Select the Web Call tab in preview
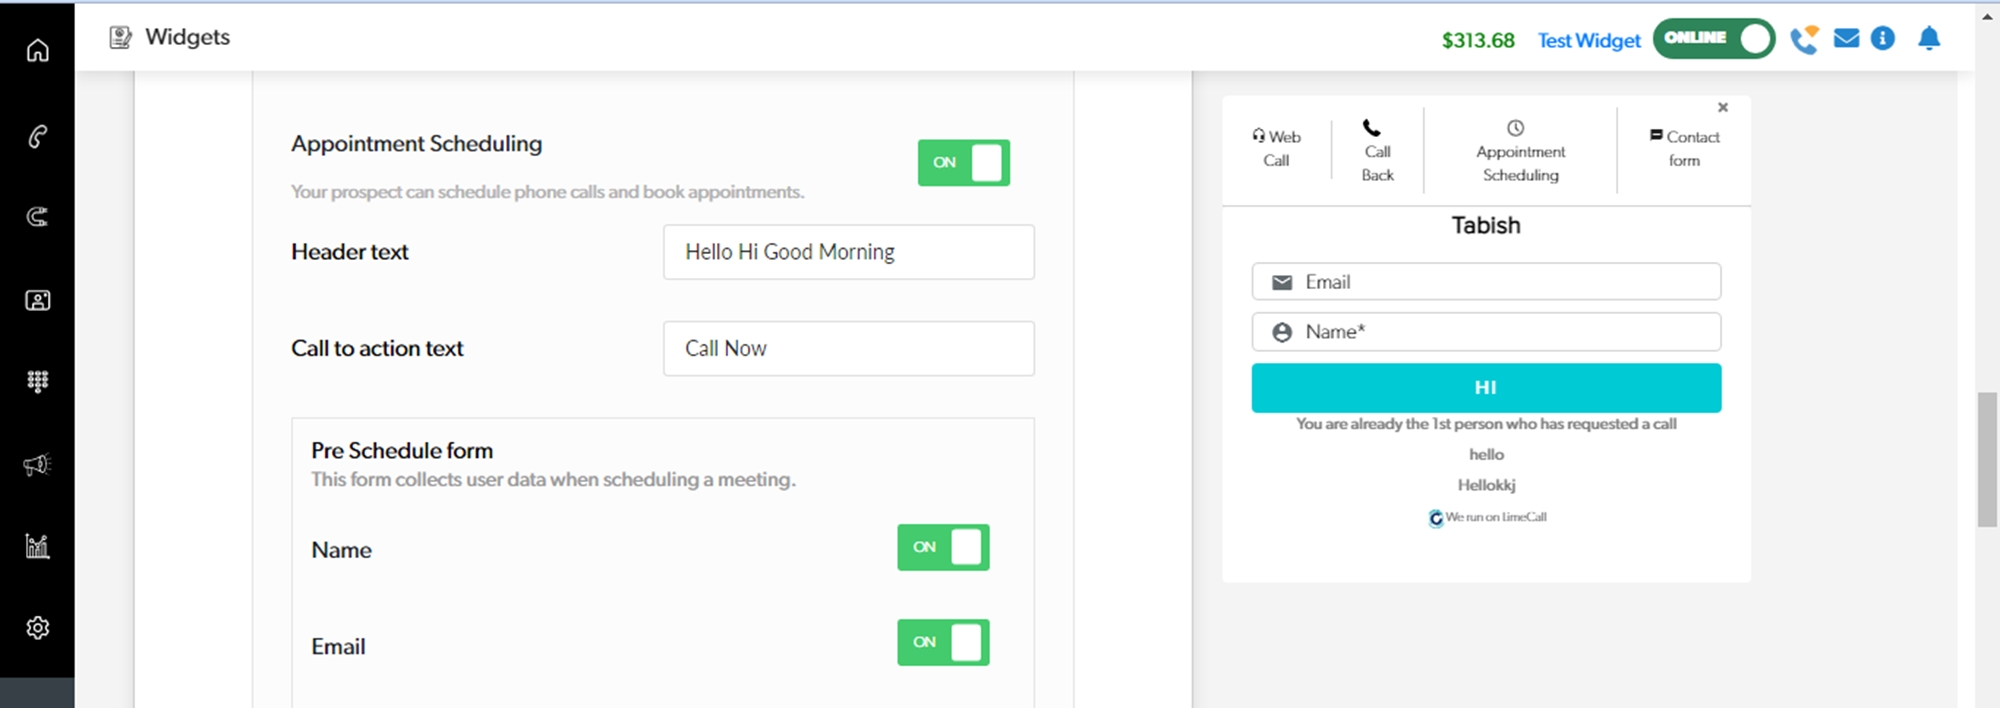The height and width of the screenshot is (708, 2000). 1276,149
